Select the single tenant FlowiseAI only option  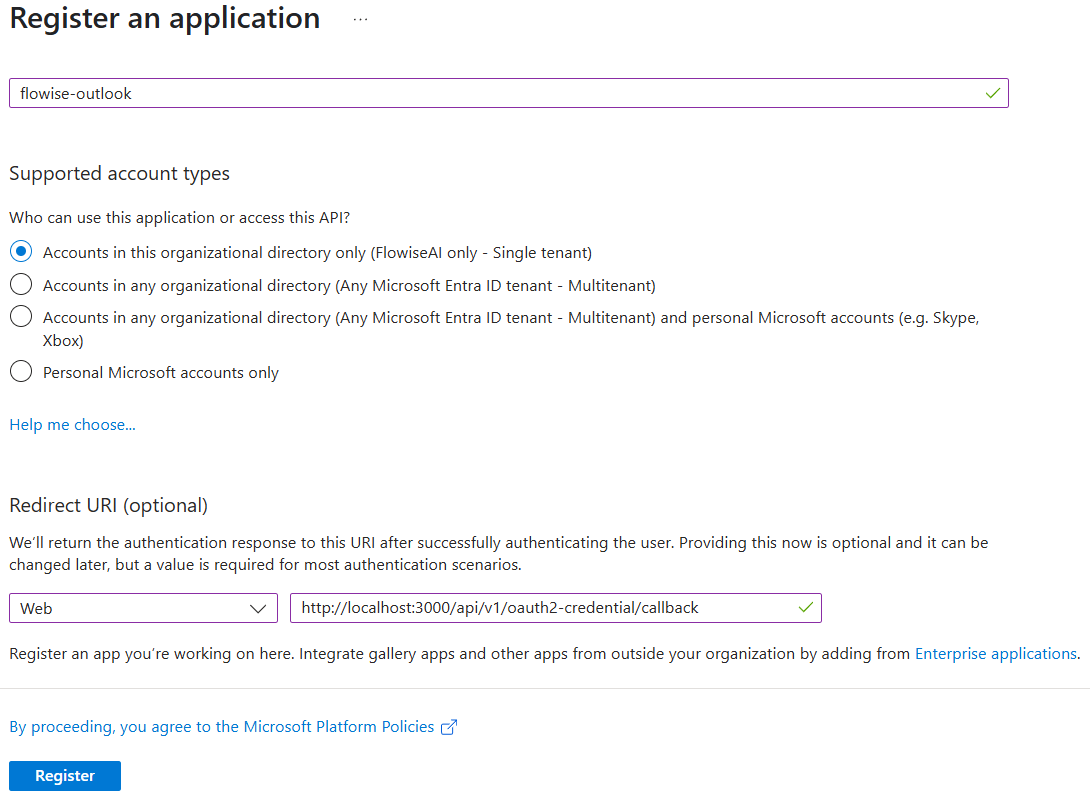[21, 253]
